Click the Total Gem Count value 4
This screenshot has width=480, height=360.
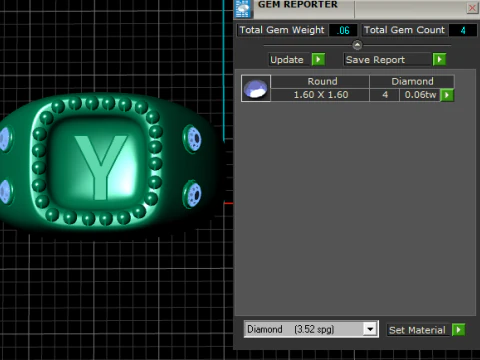463,30
